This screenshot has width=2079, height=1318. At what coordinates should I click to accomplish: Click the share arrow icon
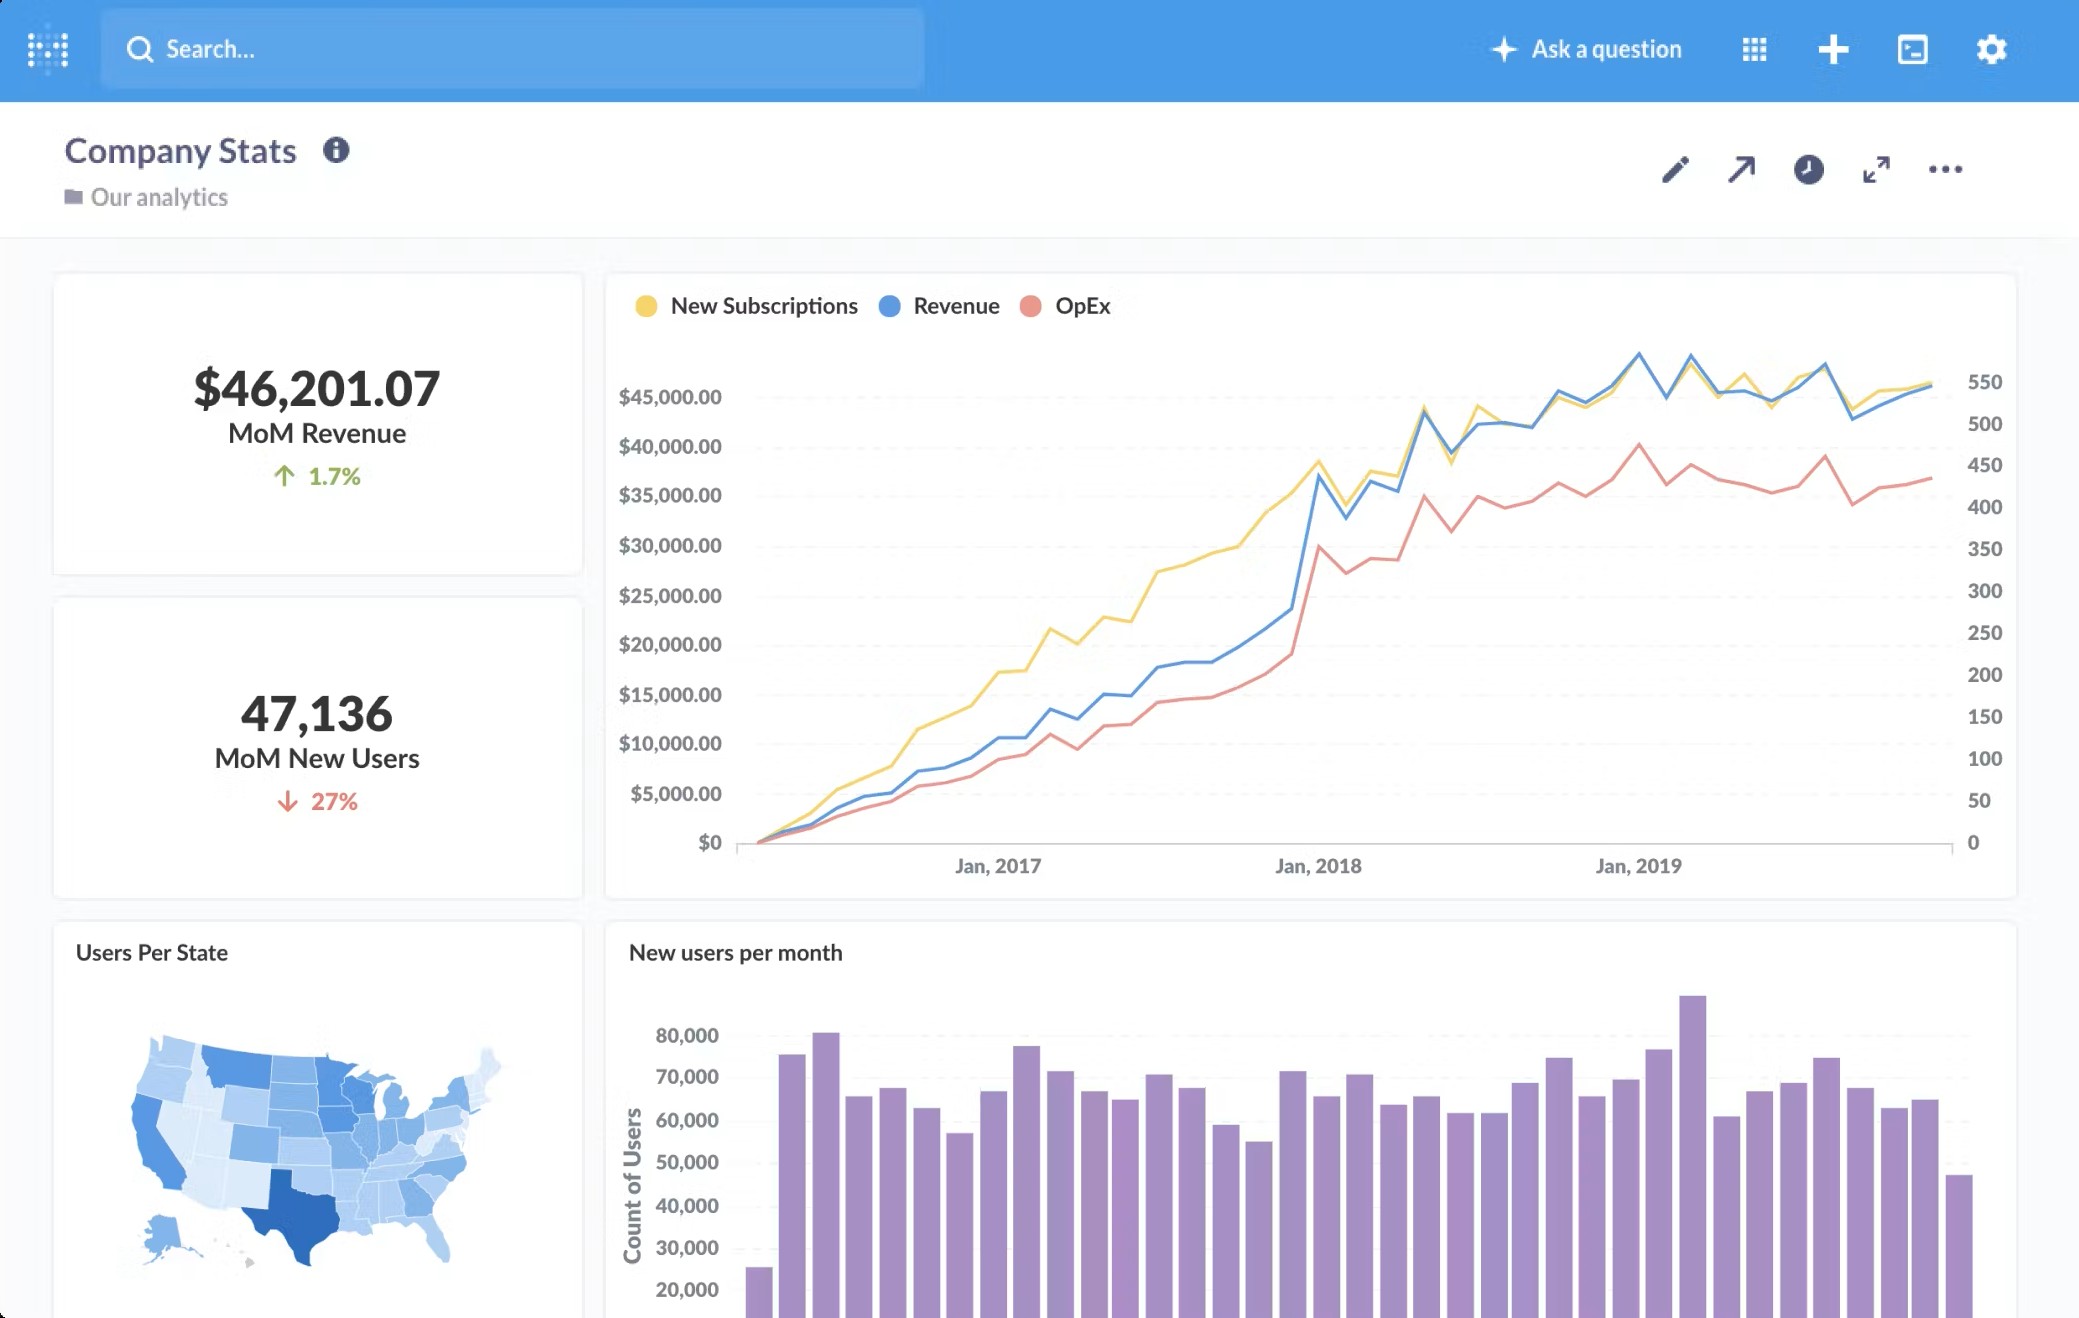click(x=1741, y=169)
